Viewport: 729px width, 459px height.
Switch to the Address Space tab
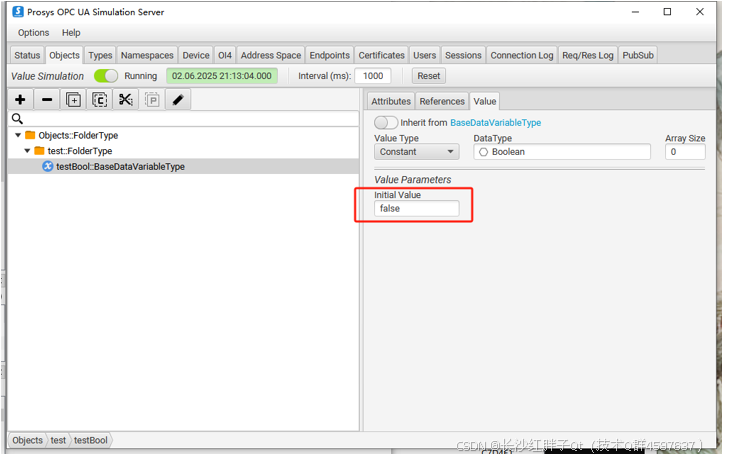(x=271, y=55)
